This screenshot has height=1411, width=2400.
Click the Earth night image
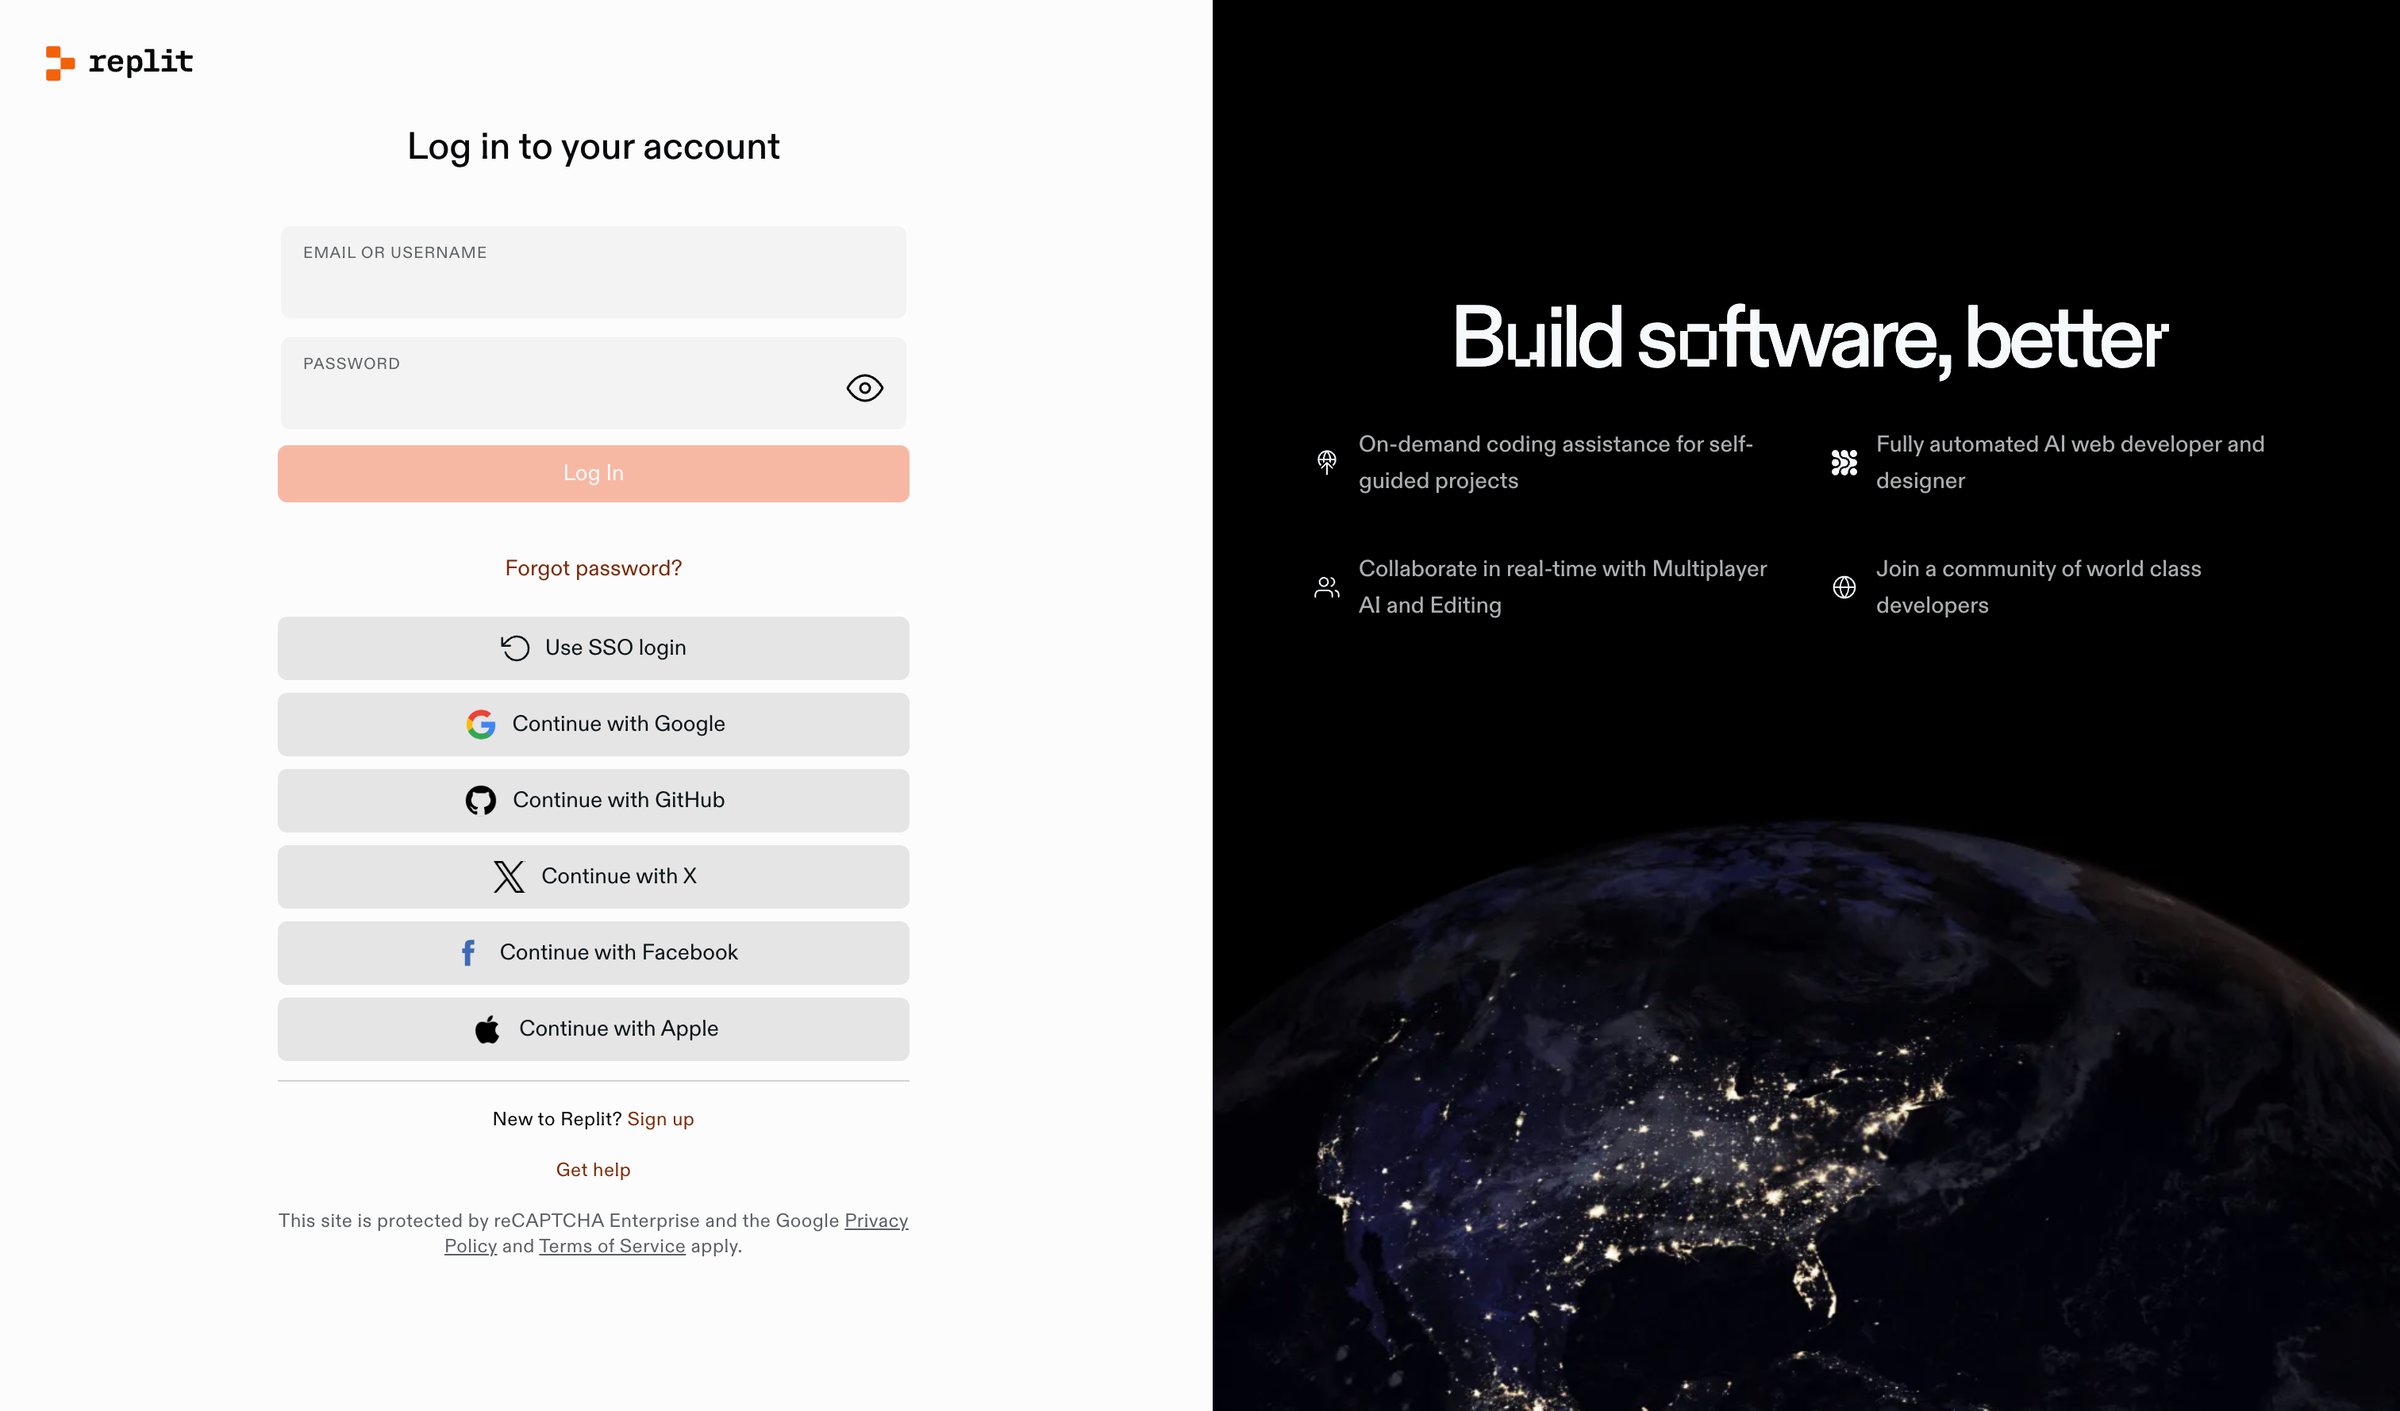pyautogui.click(x=1806, y=1115)
